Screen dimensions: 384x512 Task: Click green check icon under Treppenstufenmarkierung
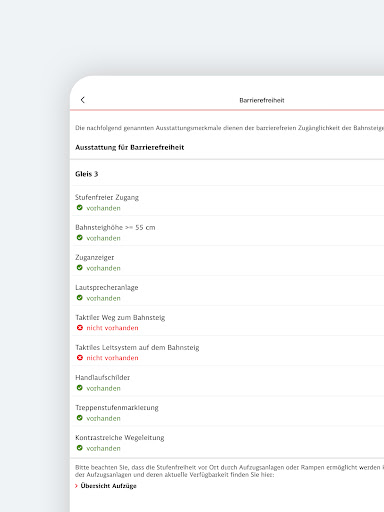80,418
